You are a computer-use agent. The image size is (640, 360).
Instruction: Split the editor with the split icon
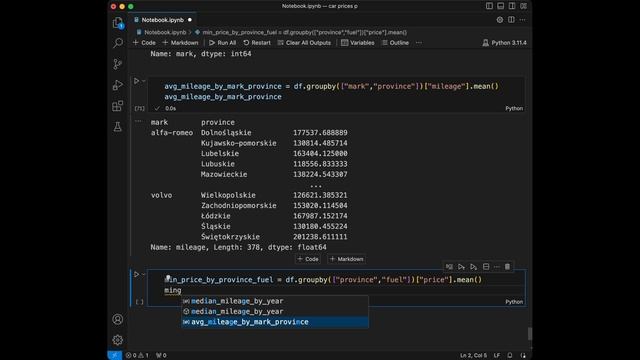(x=511, y=20)
